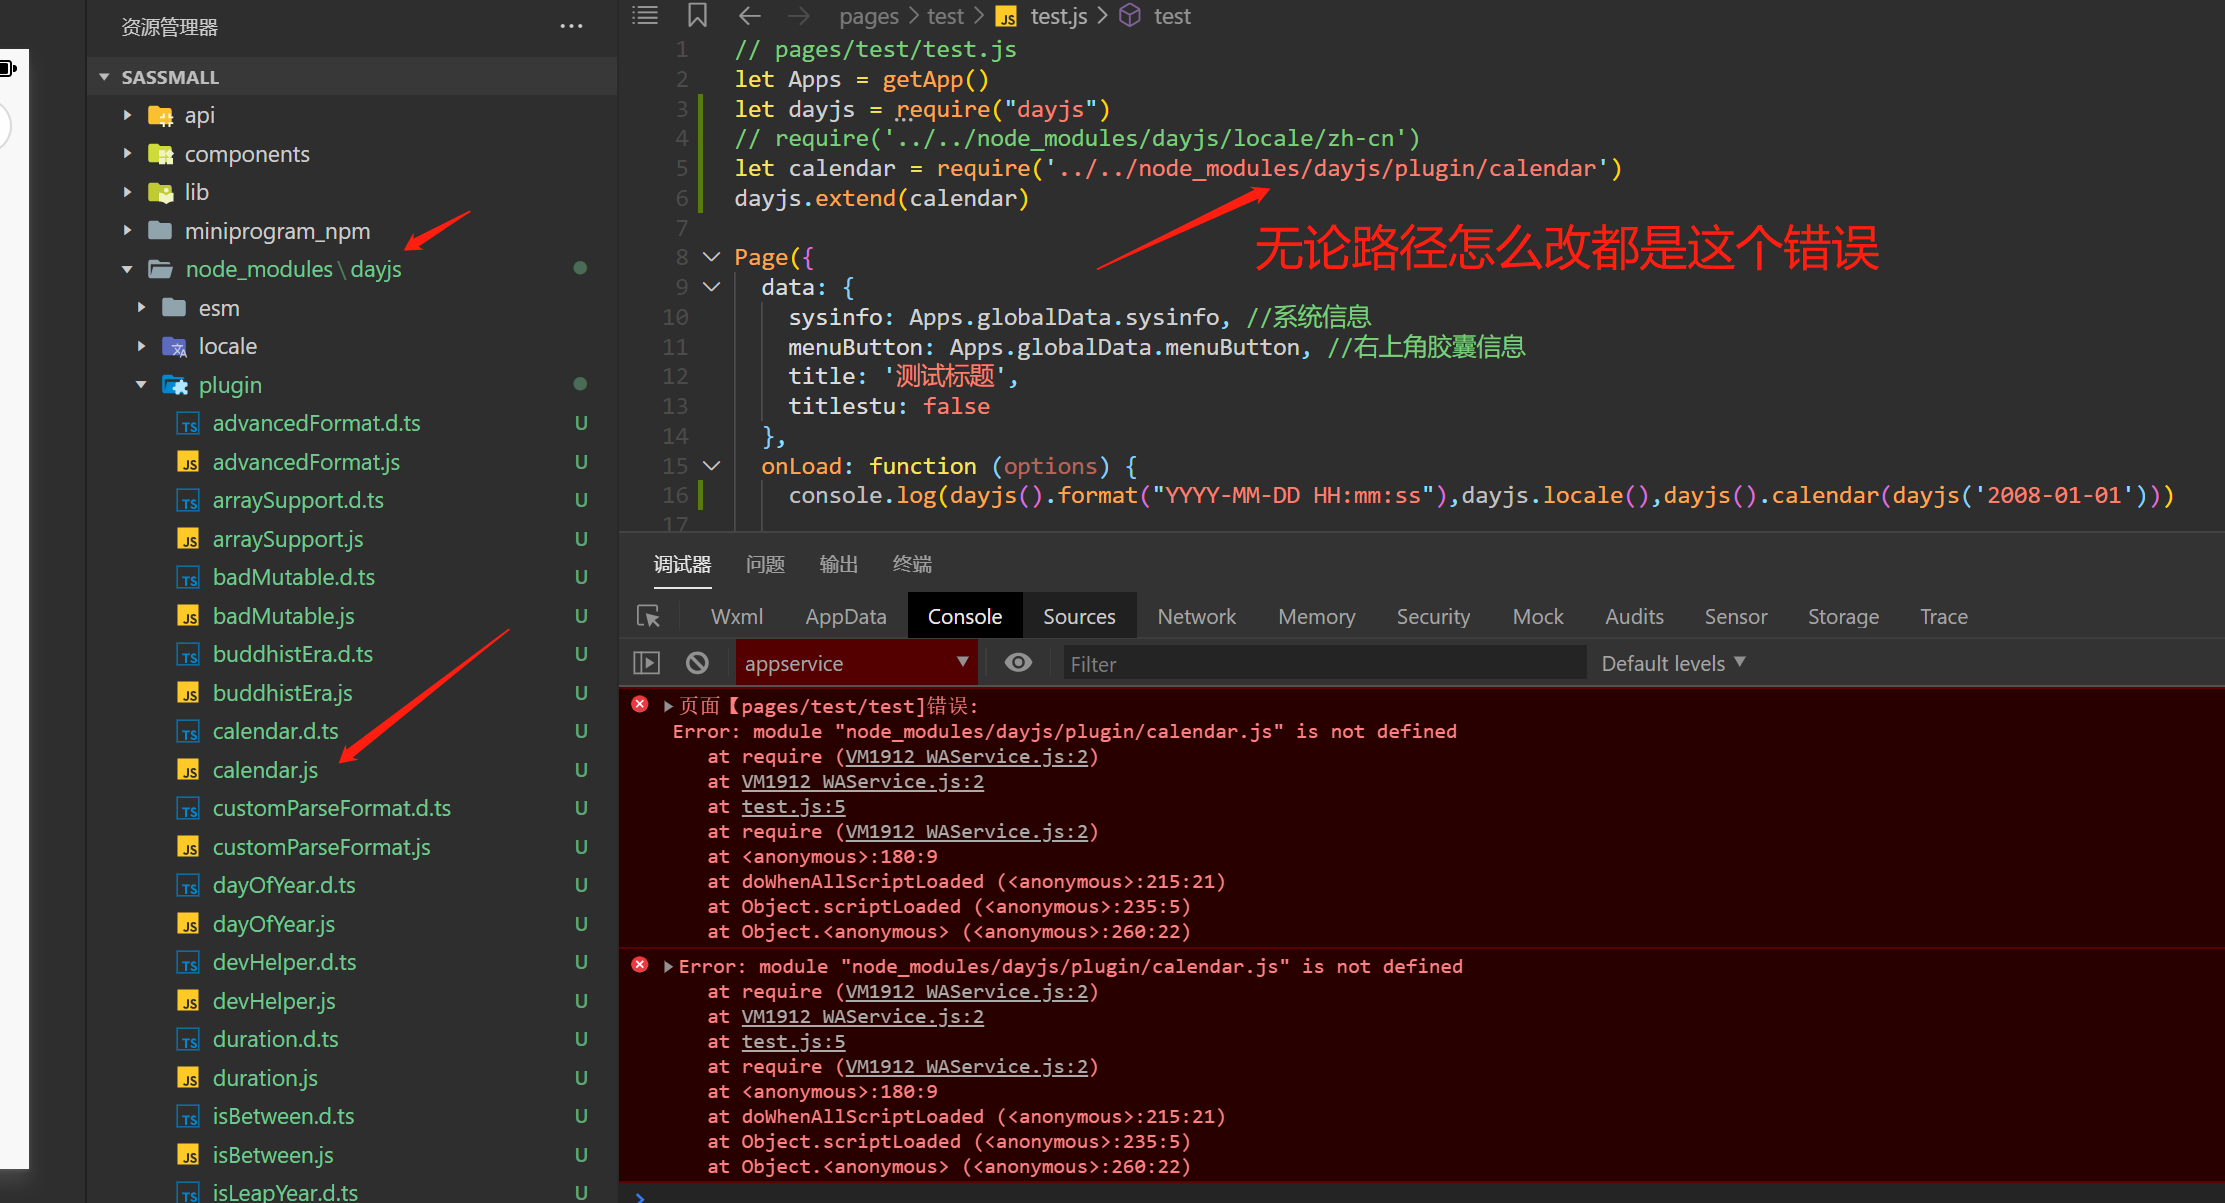Switch to the Network tab
The width and height of the screenshot is (2225, 1203).
[1196, 616]
